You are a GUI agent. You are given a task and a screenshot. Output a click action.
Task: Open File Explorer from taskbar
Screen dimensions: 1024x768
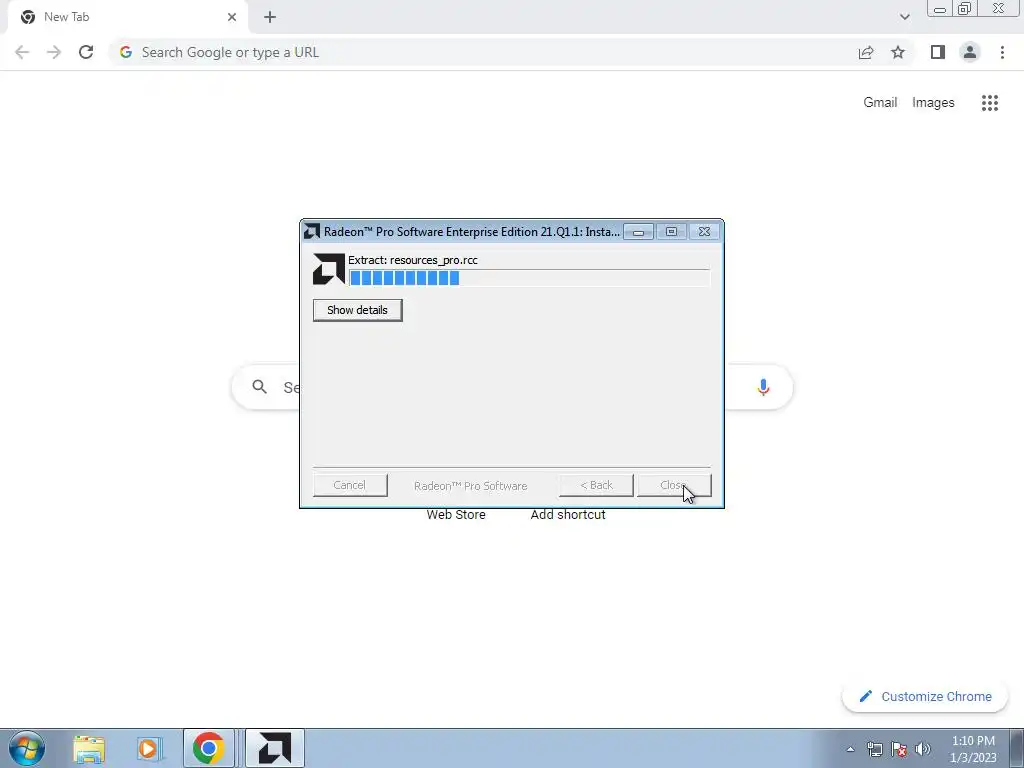[89, 748]
